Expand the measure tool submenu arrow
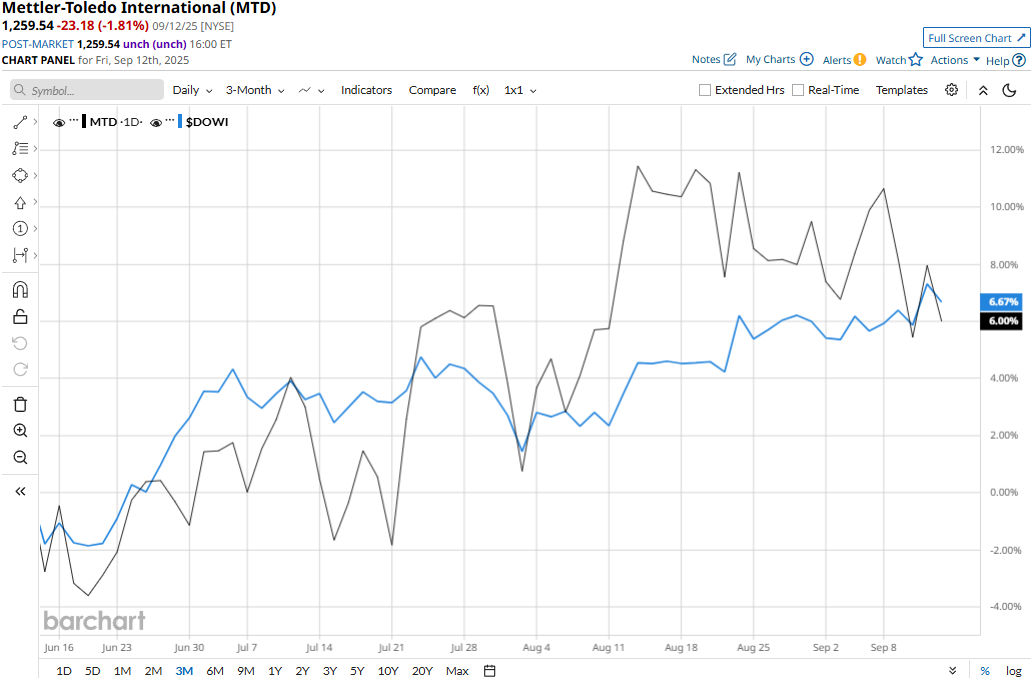 tap(36, 255)
